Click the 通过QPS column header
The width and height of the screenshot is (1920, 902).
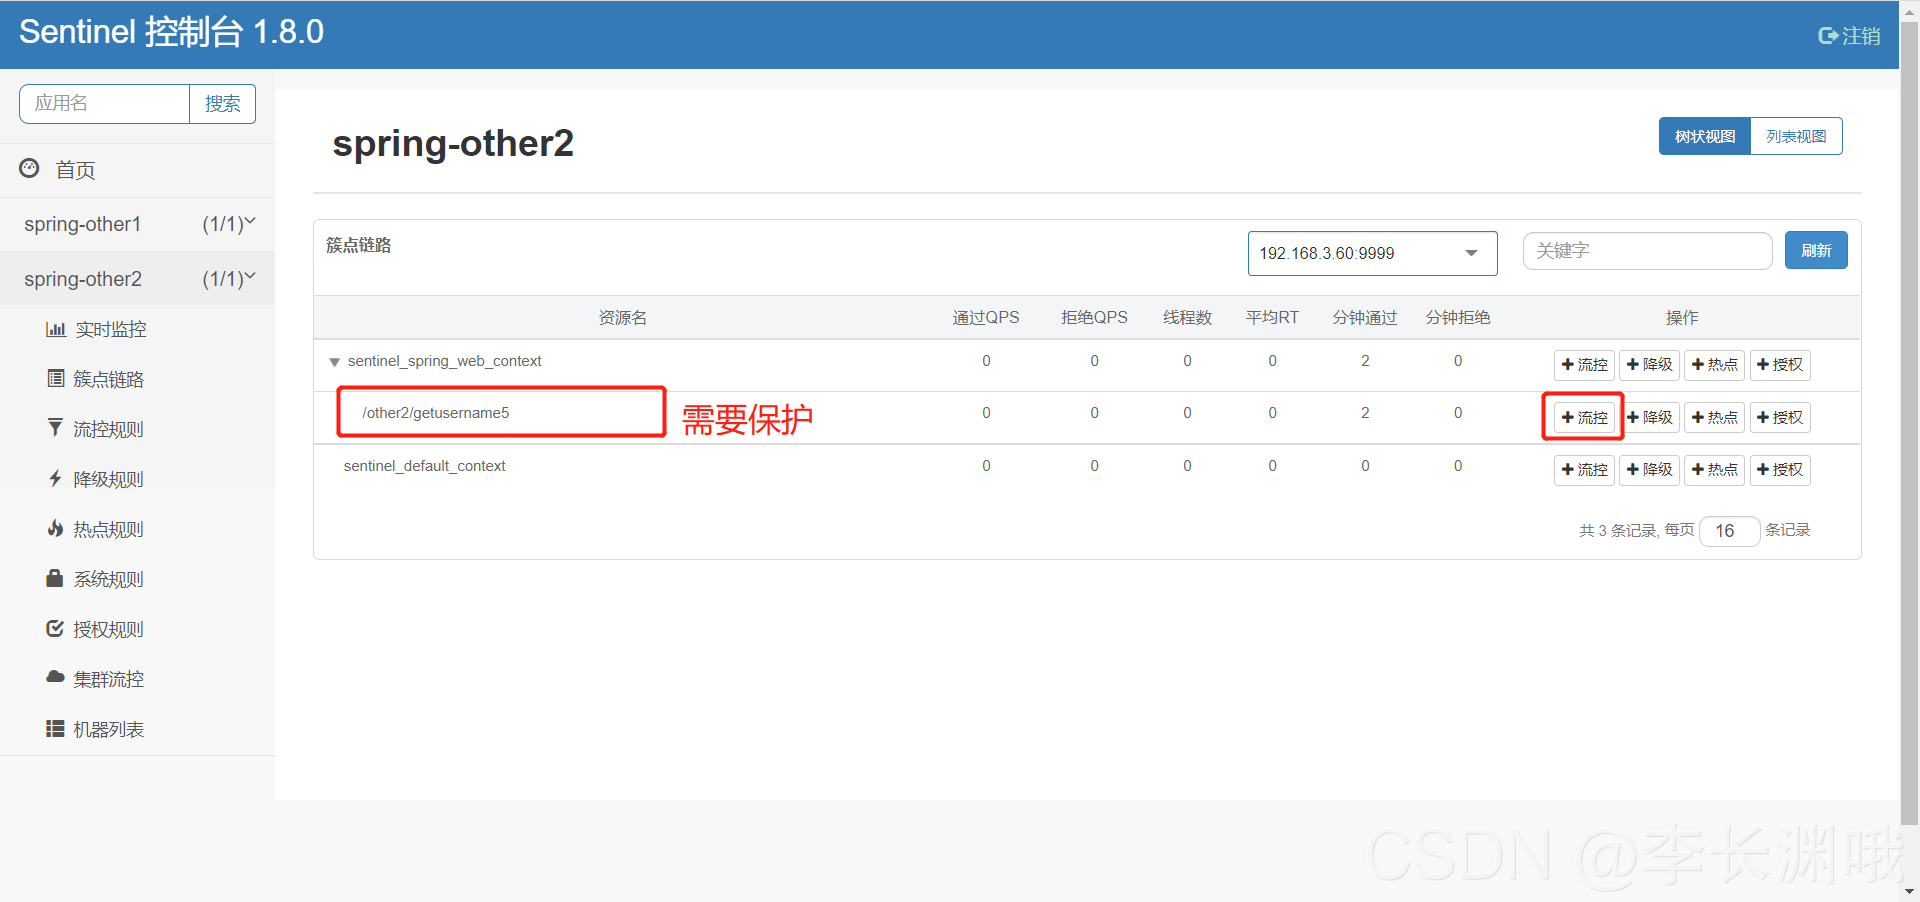tap(986, 317)
